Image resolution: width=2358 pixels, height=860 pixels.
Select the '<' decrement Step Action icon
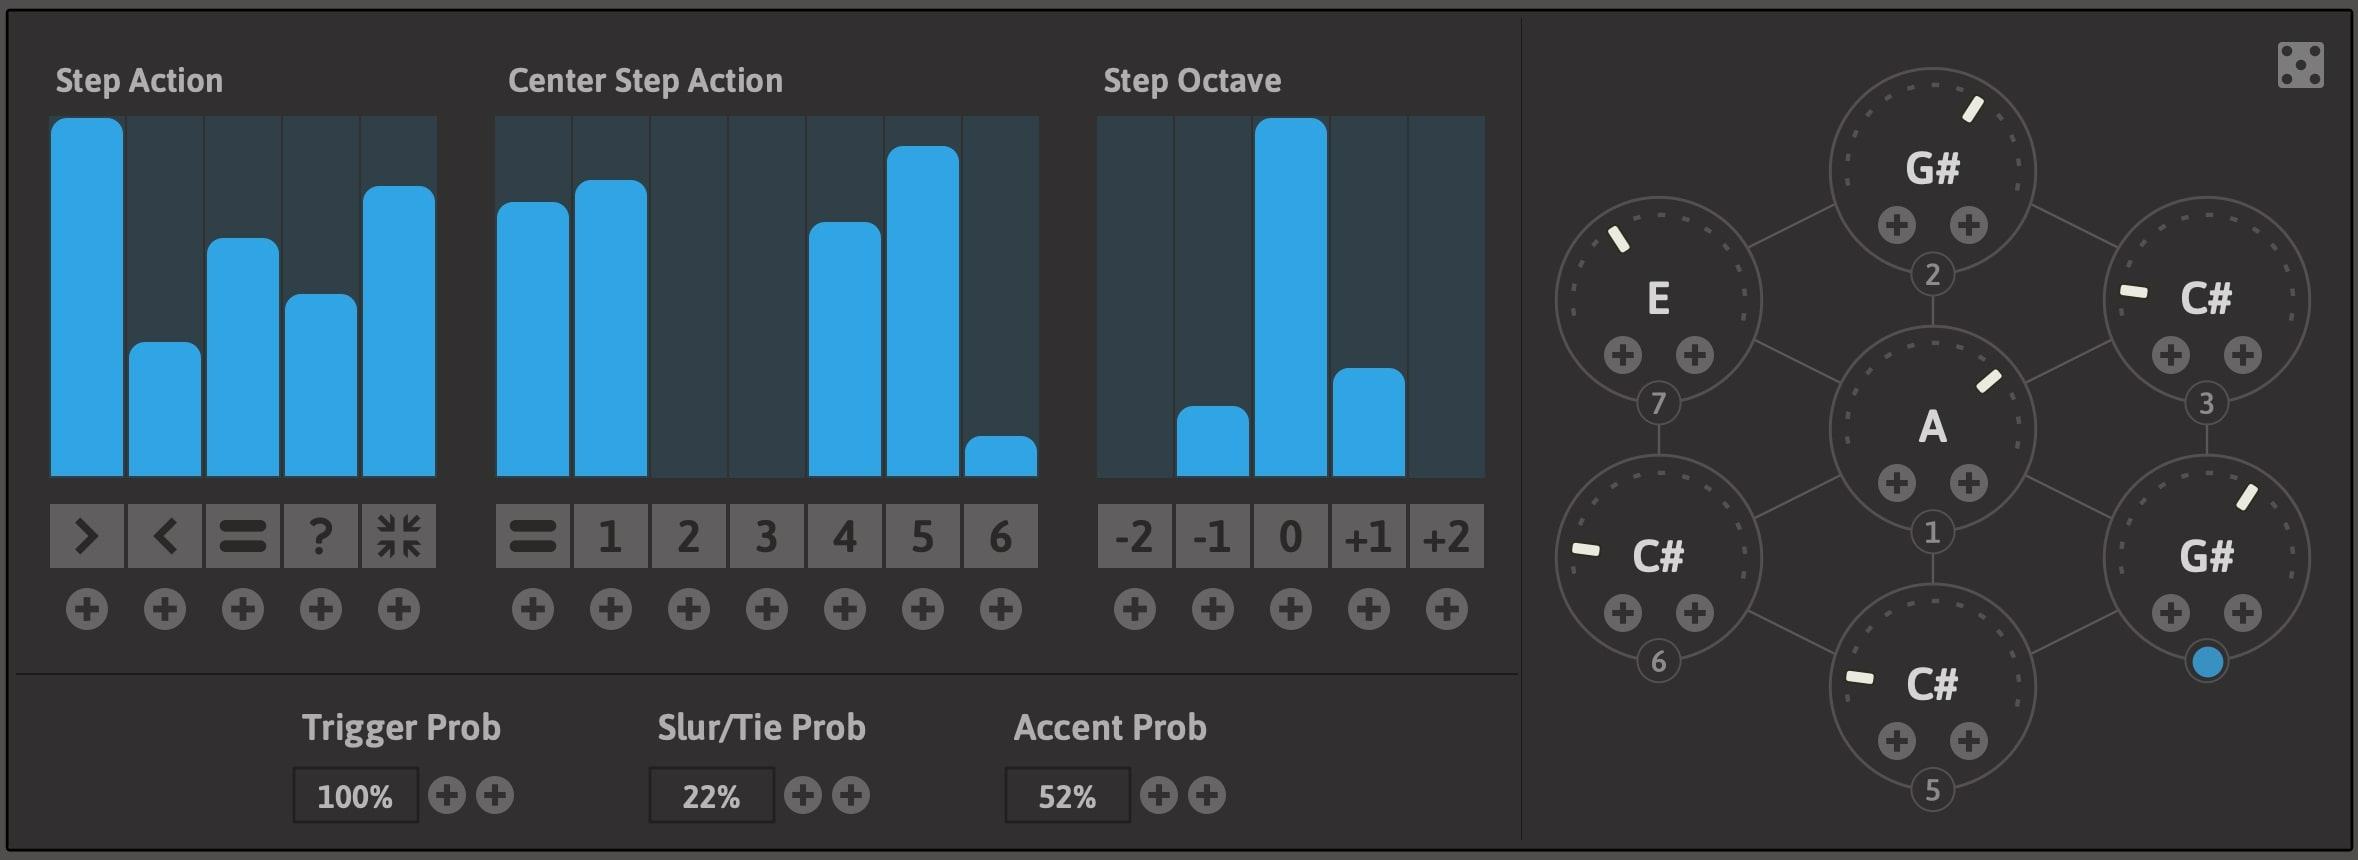[164, 536]
